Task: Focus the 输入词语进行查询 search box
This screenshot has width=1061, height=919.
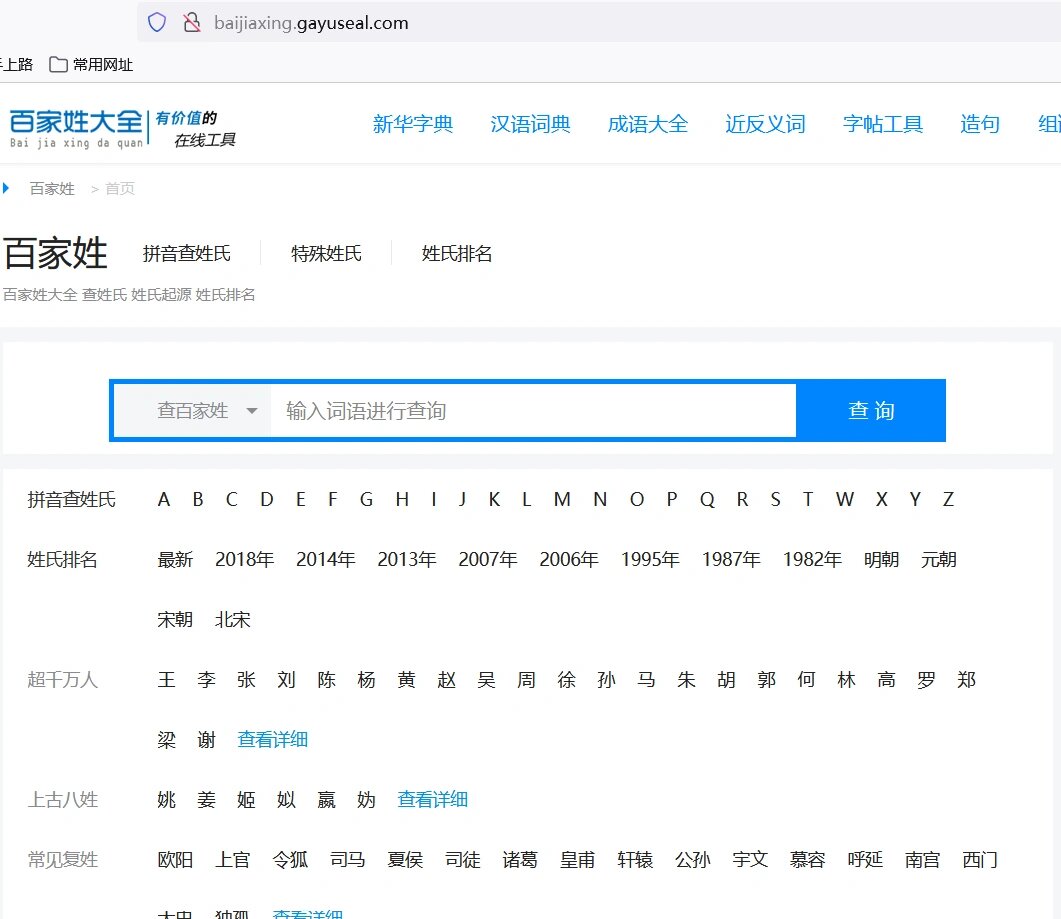Action: 533,411
